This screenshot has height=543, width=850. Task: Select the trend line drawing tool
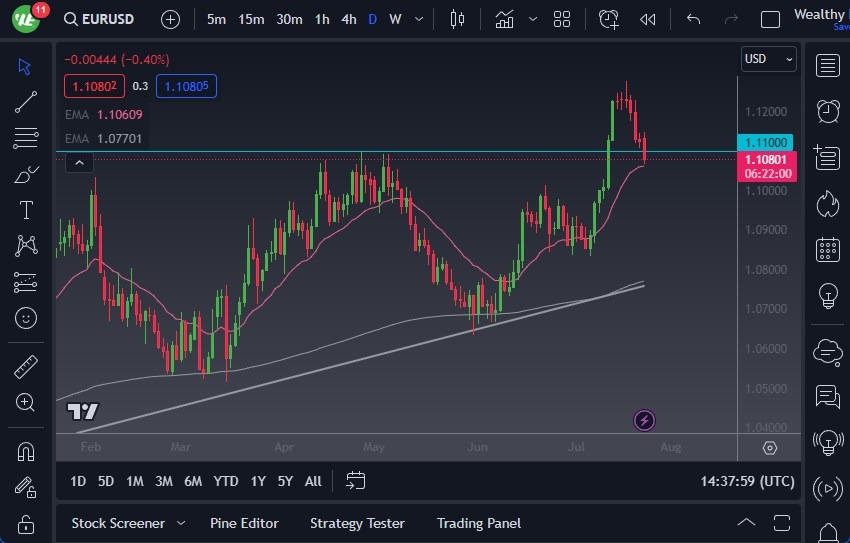click(26, 101)
